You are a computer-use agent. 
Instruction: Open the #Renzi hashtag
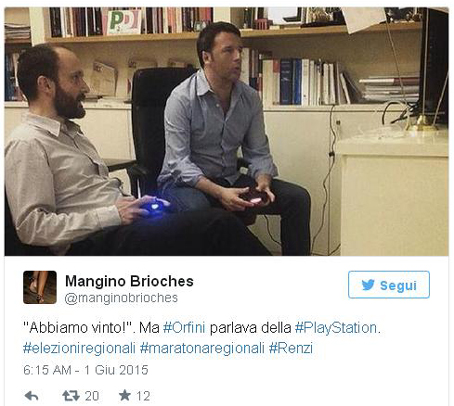tap(291, 348)
